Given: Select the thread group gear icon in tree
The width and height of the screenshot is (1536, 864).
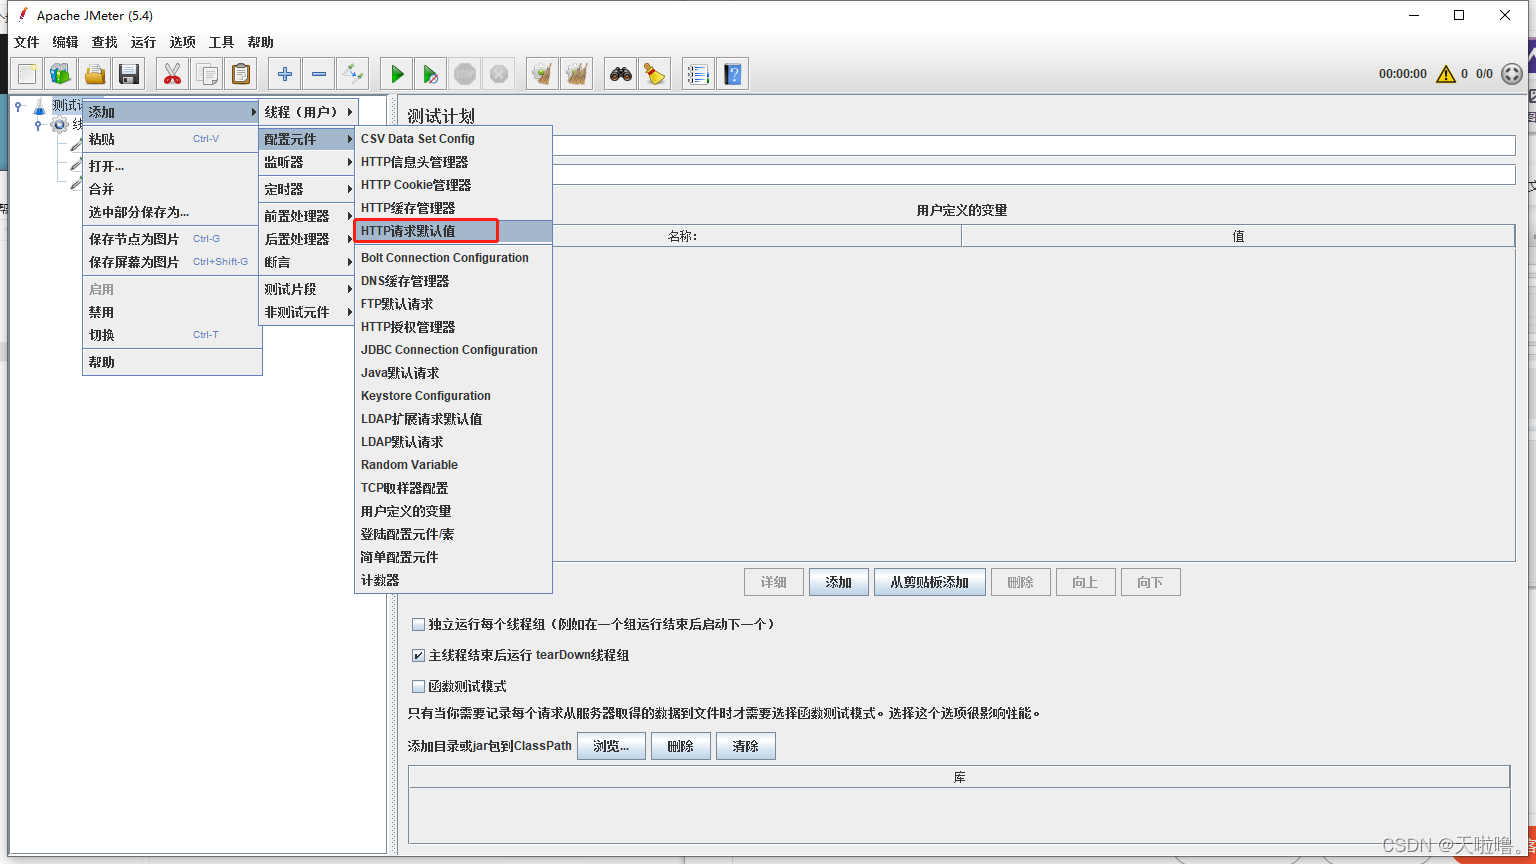Looking at the screenshot, I should [60, 125].
